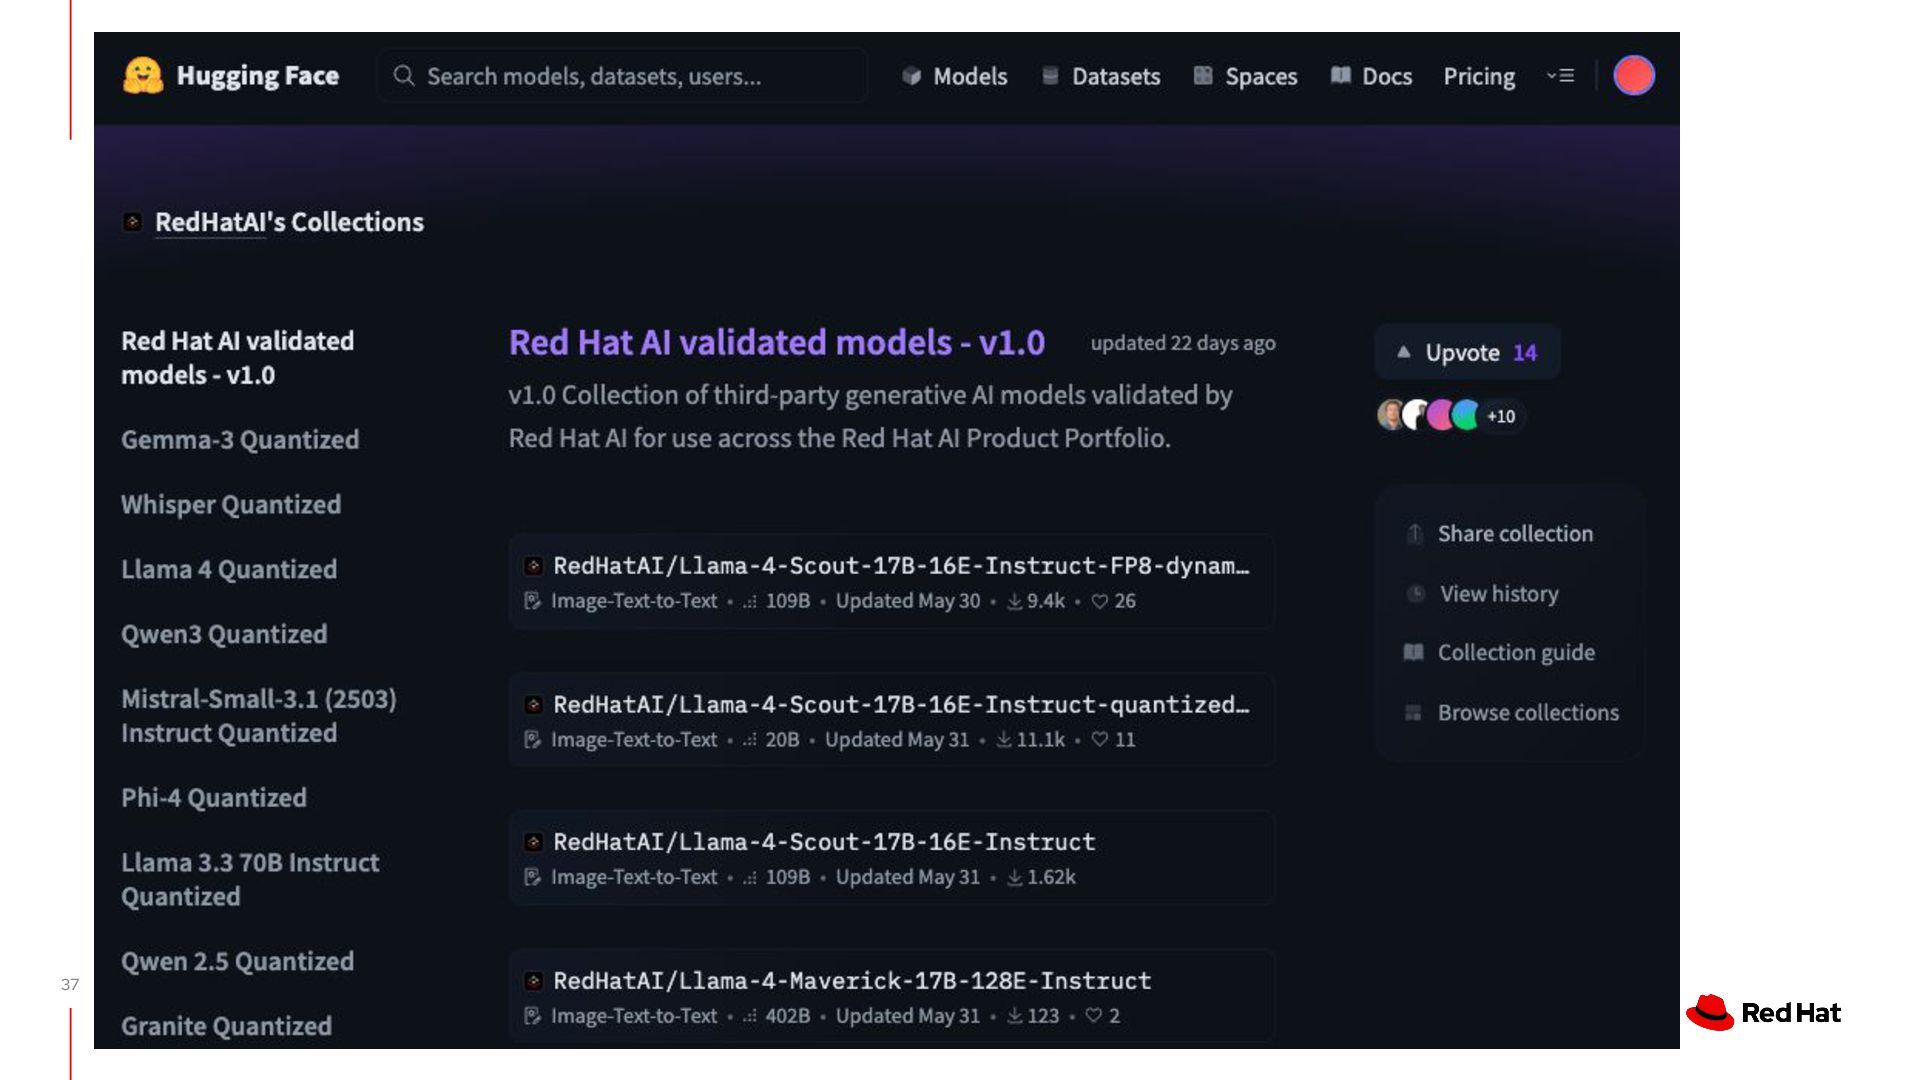
Task: Open the Docs navigation link
Action: point(1371,77)
